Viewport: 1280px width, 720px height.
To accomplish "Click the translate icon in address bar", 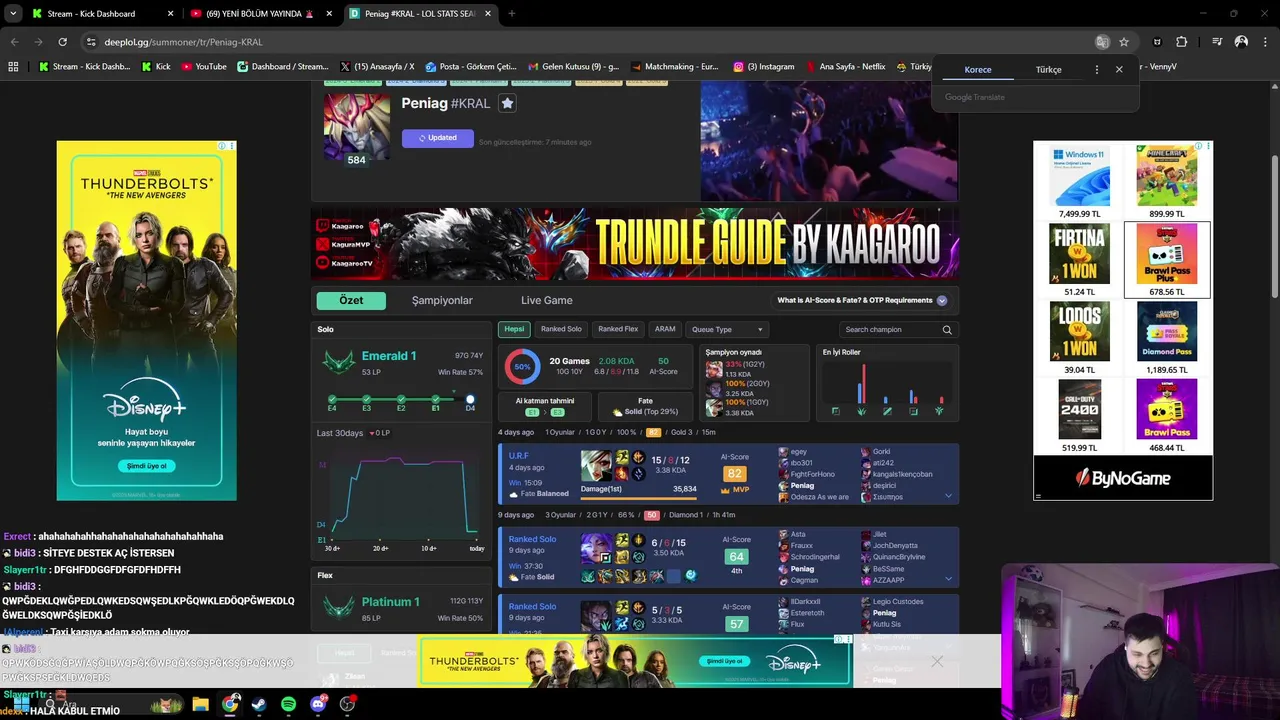I will 1102,42.
